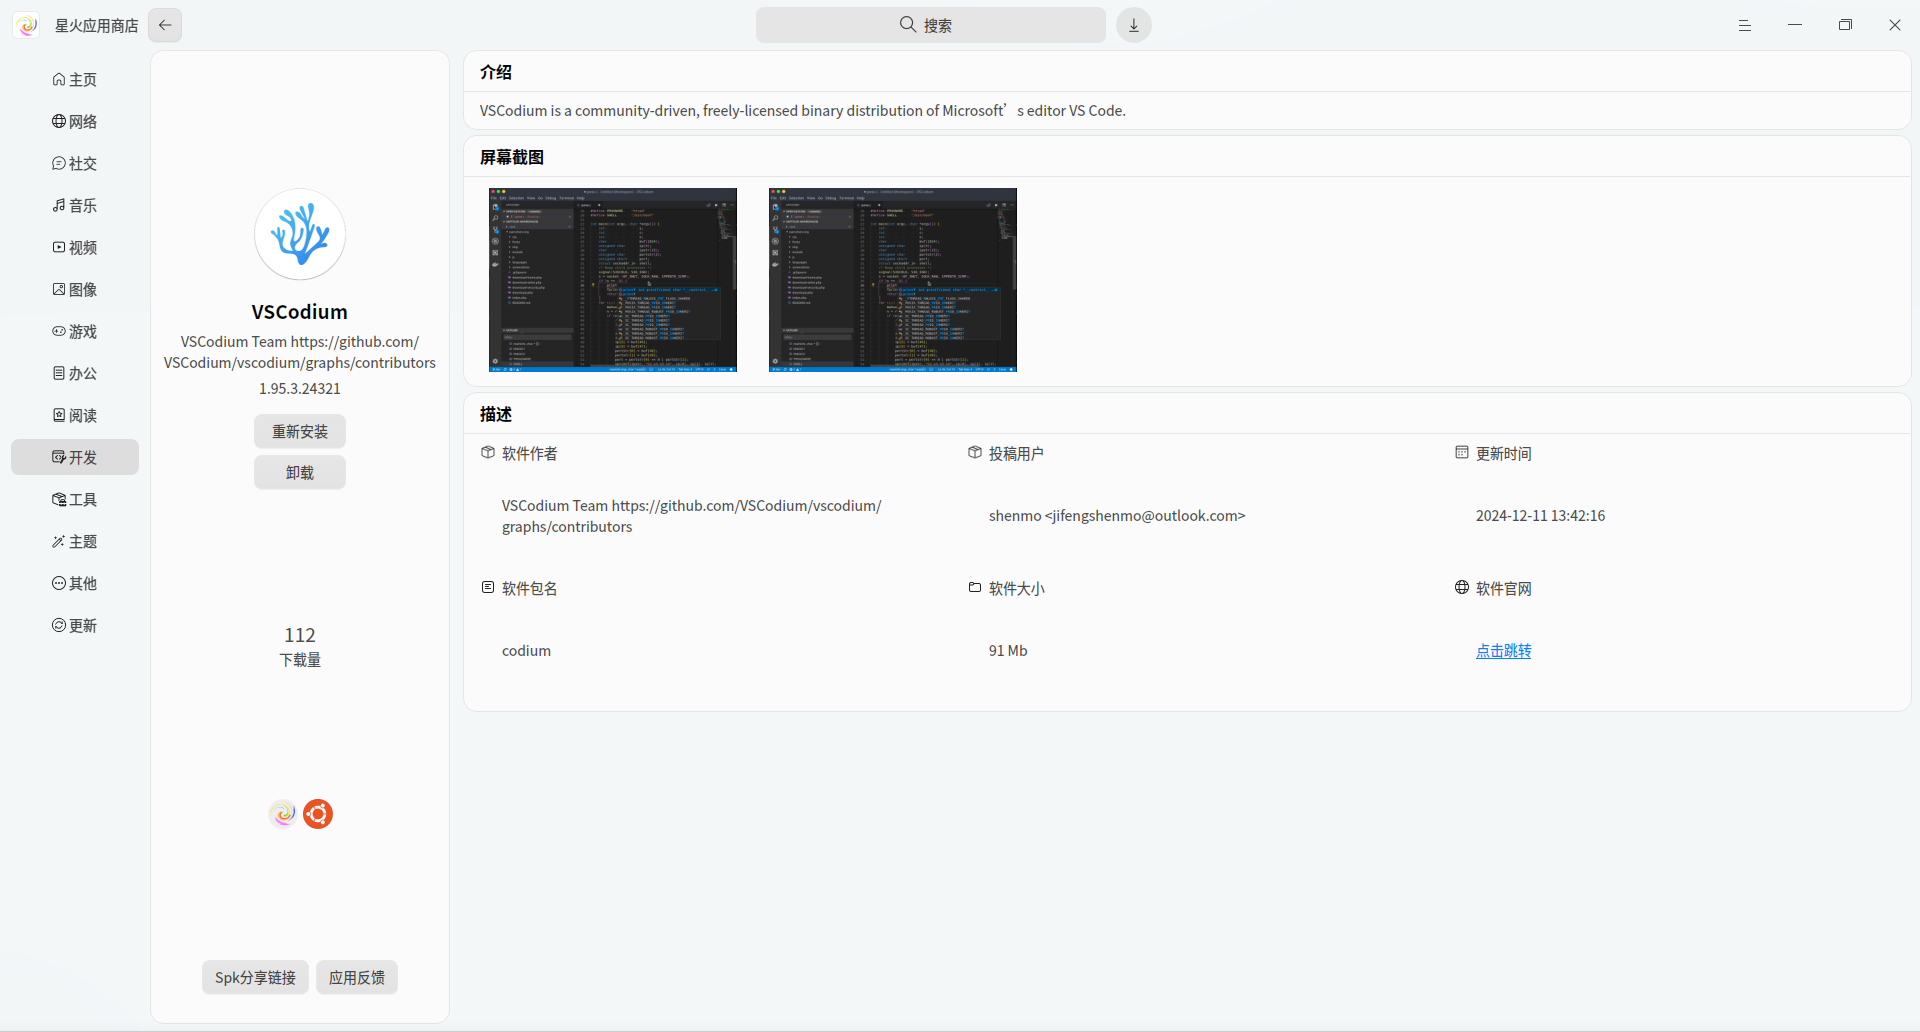This screenshot has height=1032, width=1920.
Task: Click the 介绍 section heading
Action: 496,72
